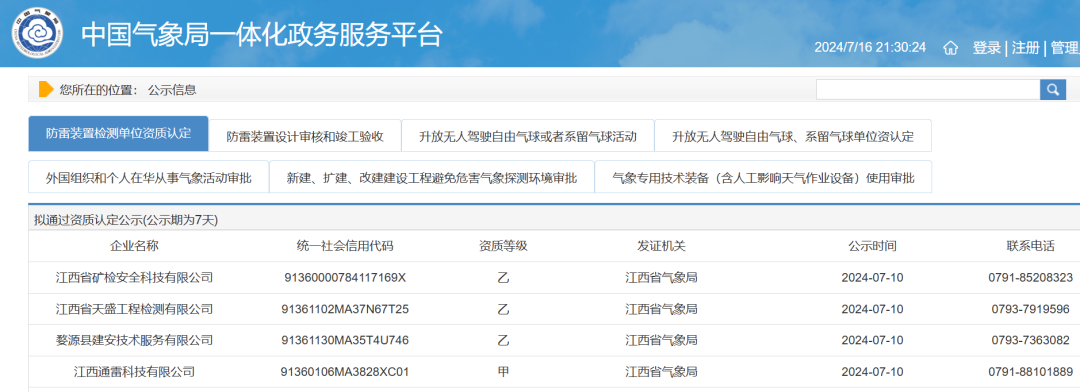This screenshot has width=1080, height=392.
Task: Select company 婺源县建安技术服务有限公司
Action: pyautogui.click(x=134, y=340)
